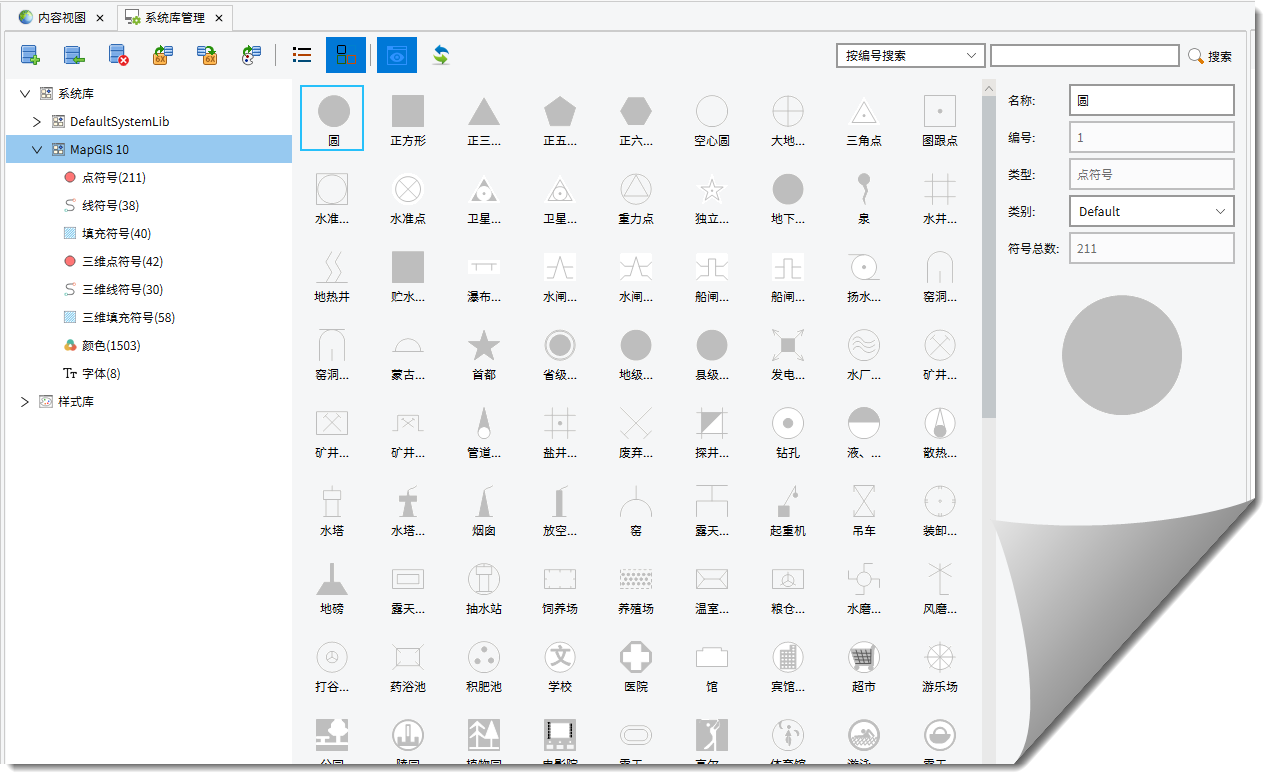Screen dimensions: 1270x779
Task: Click the export 6X library icon
Action: [207, 56]
